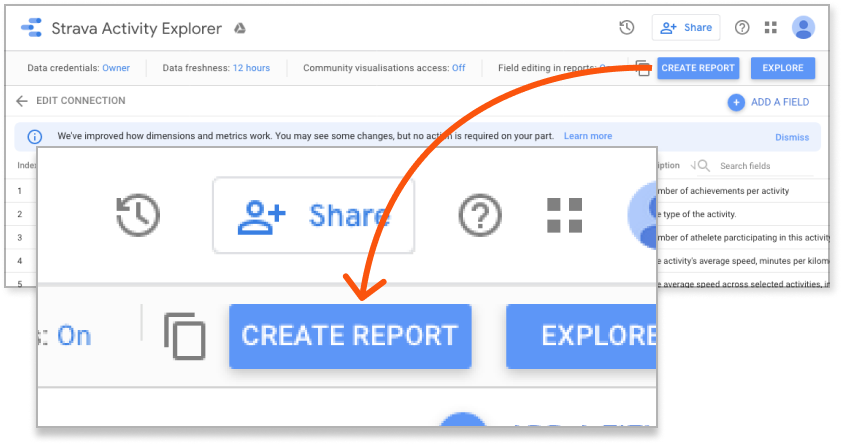Click the small CREATE REPORT button in the toolbar
Viewport: 842px width, 444px height.
coord(698,68)
